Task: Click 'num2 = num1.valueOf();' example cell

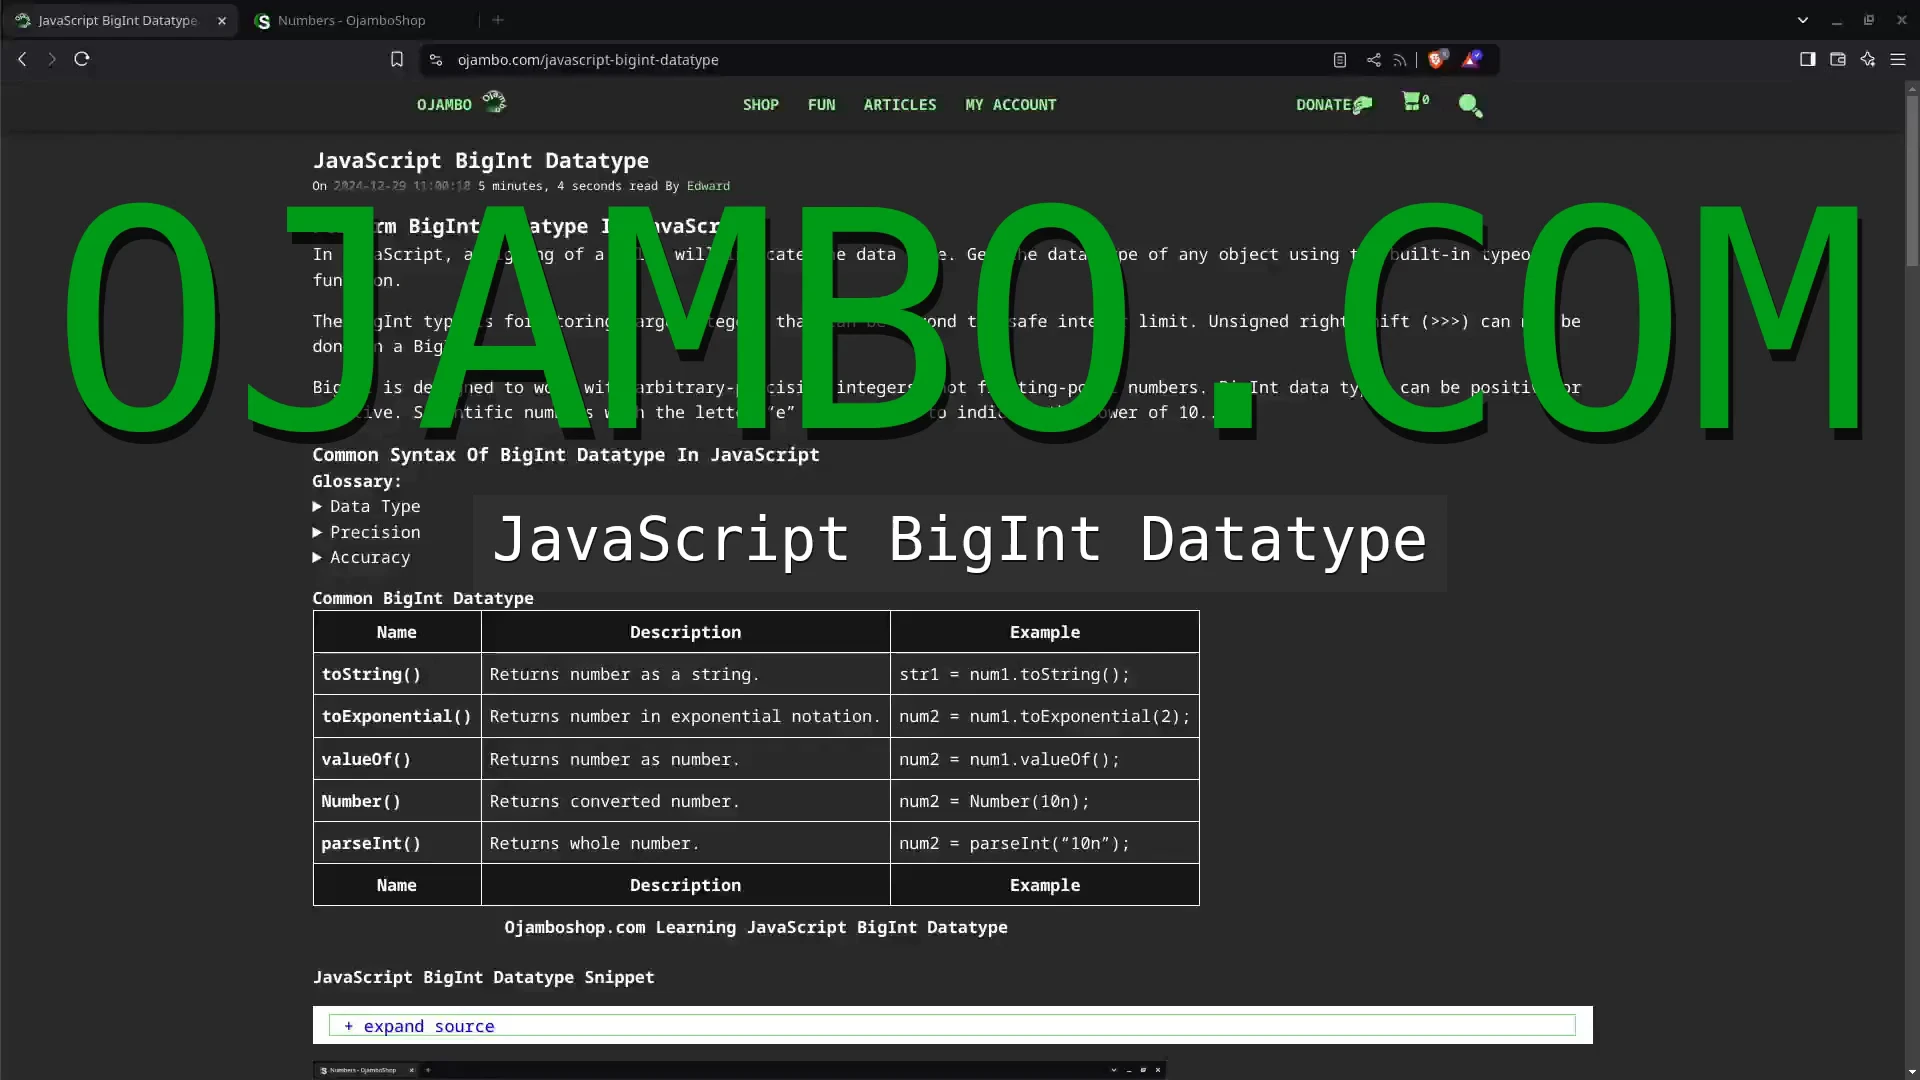Action: pos(1045,759)
